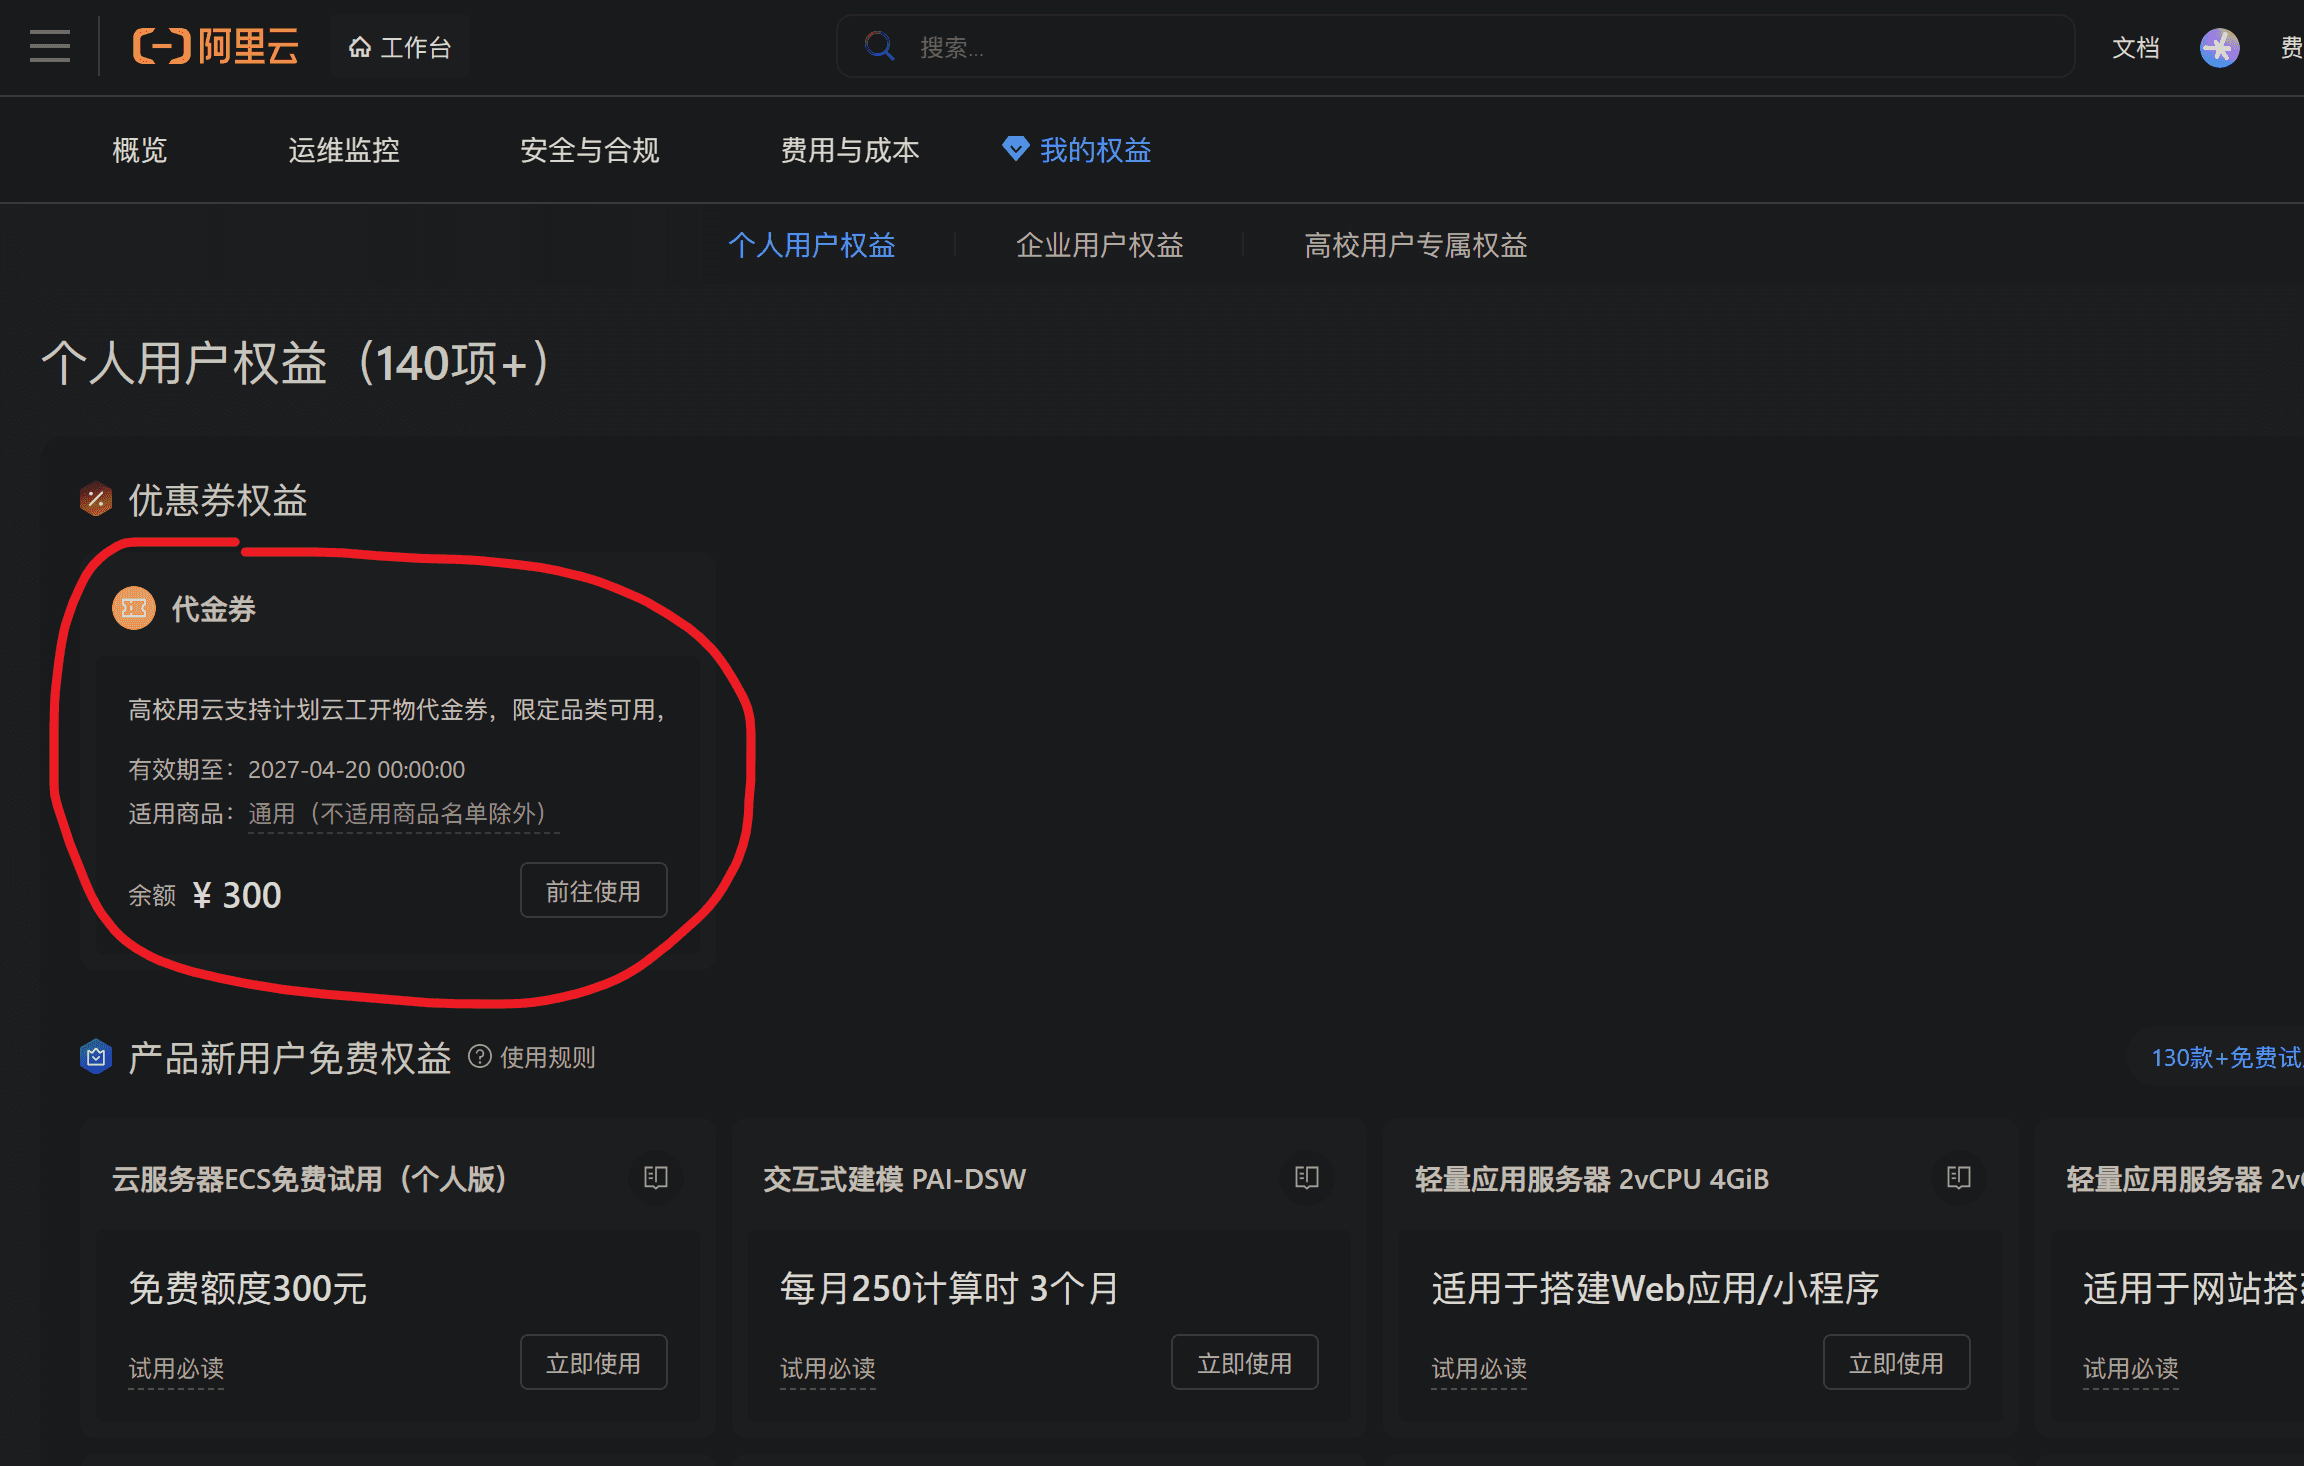The height and width of the screenshot is (1466, 2304).
Task: Open the ECS free trial guide icon
Action: [x=656, y=1178]
